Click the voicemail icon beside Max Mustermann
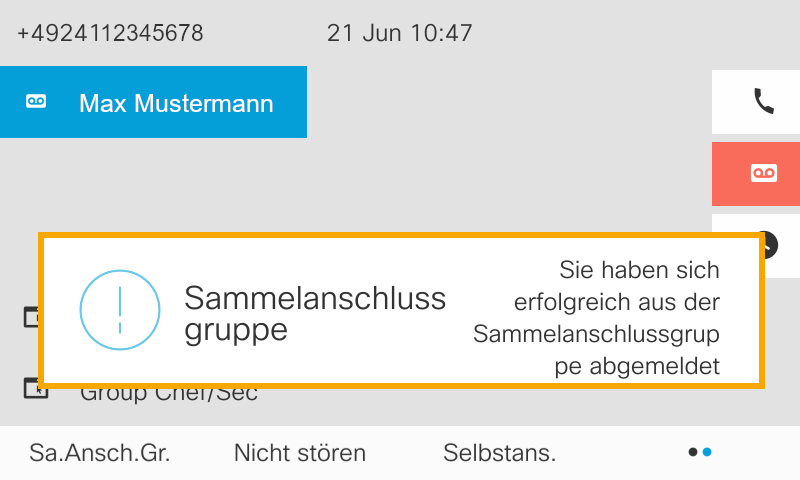800x480 pixels. [36, 102]
